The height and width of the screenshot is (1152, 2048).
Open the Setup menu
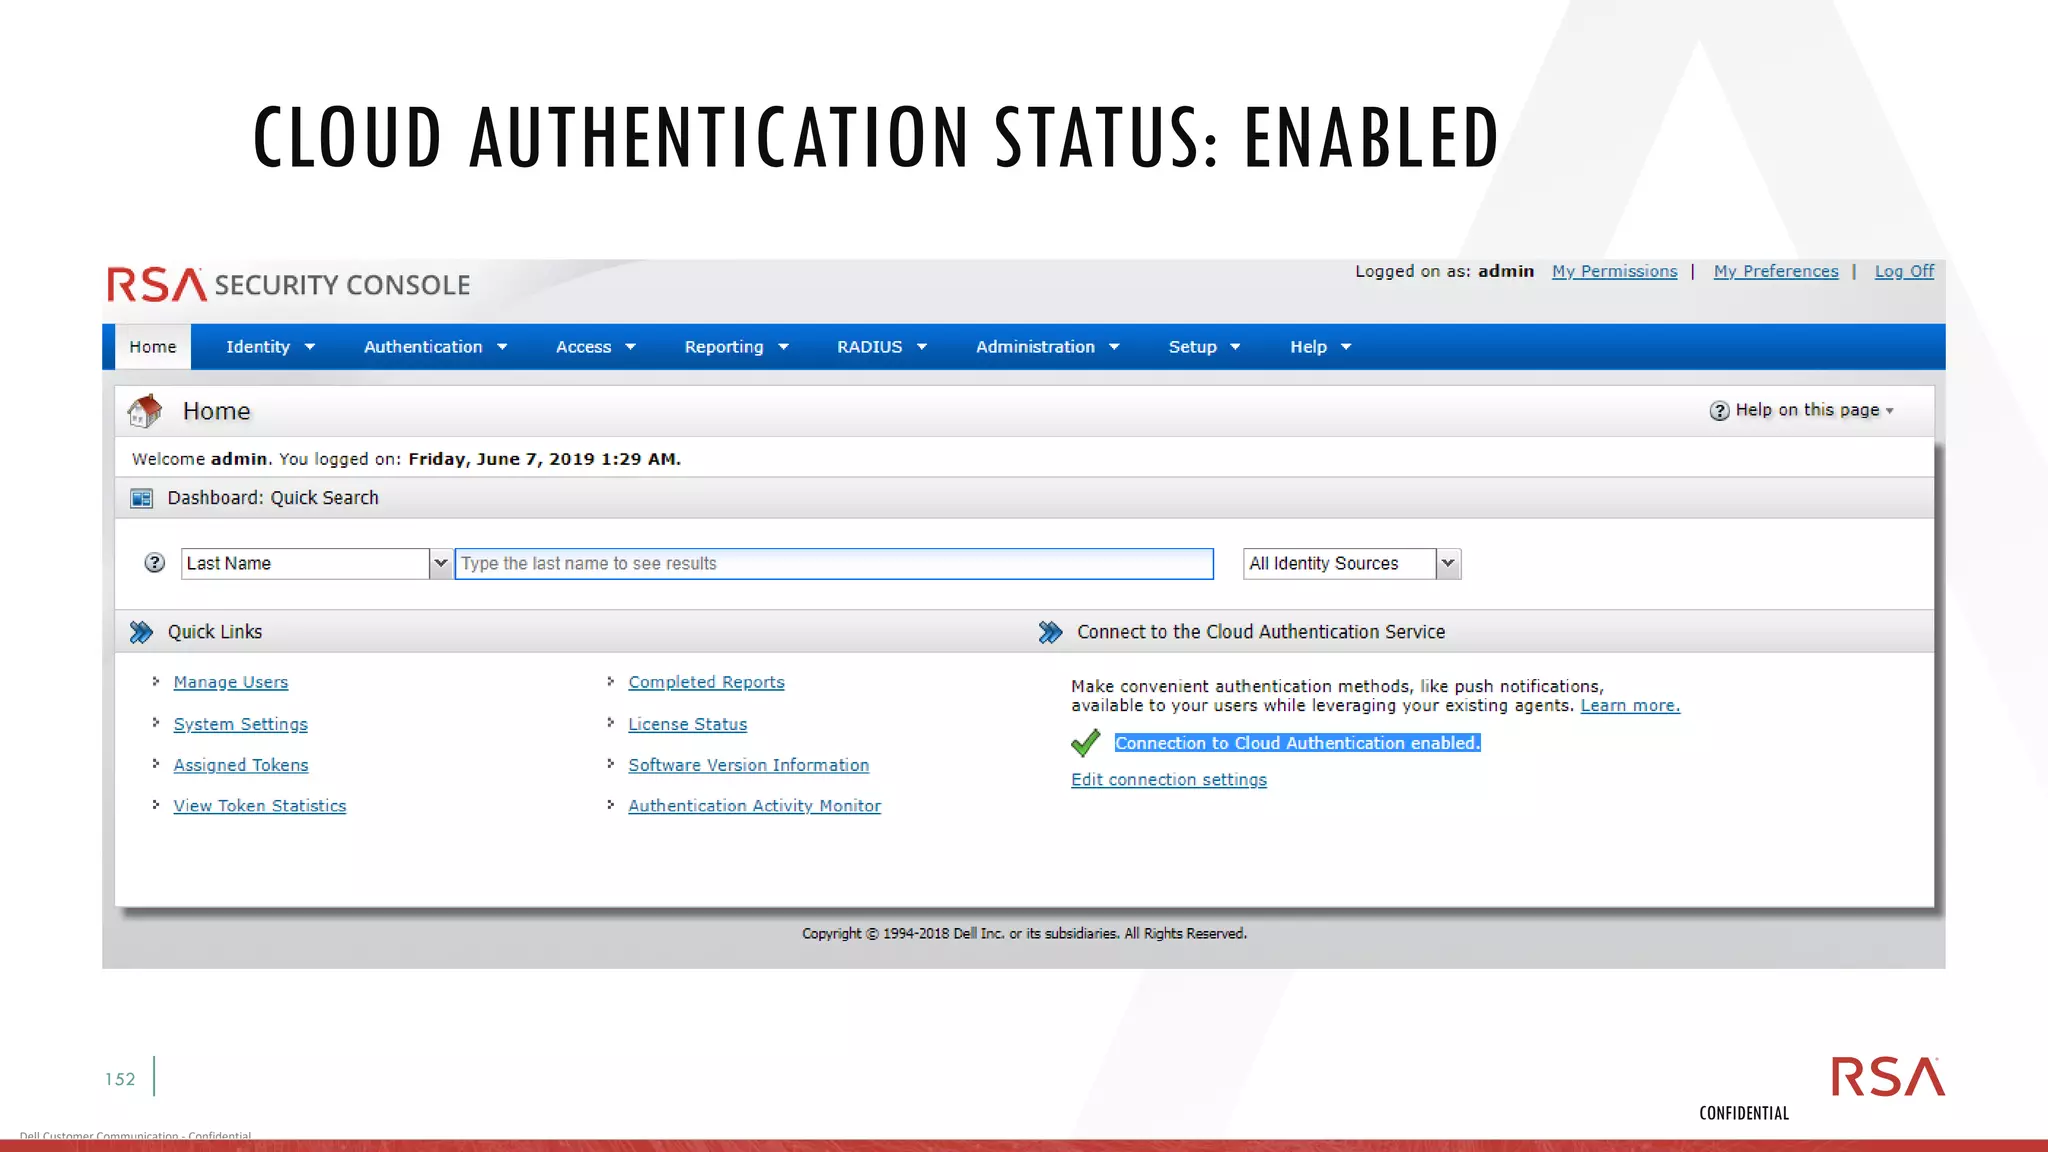pos(1193,347)
